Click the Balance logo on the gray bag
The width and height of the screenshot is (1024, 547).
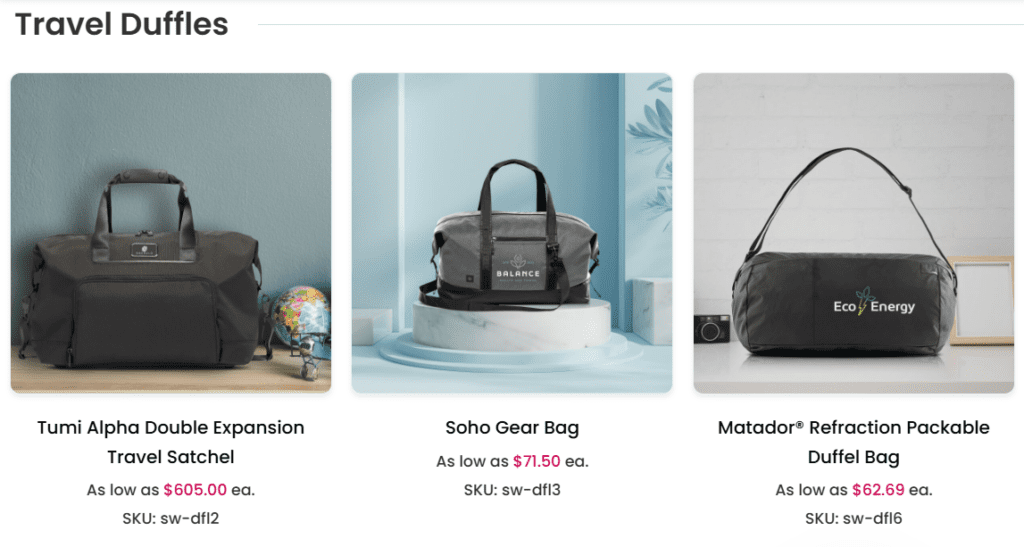point(518,269)
